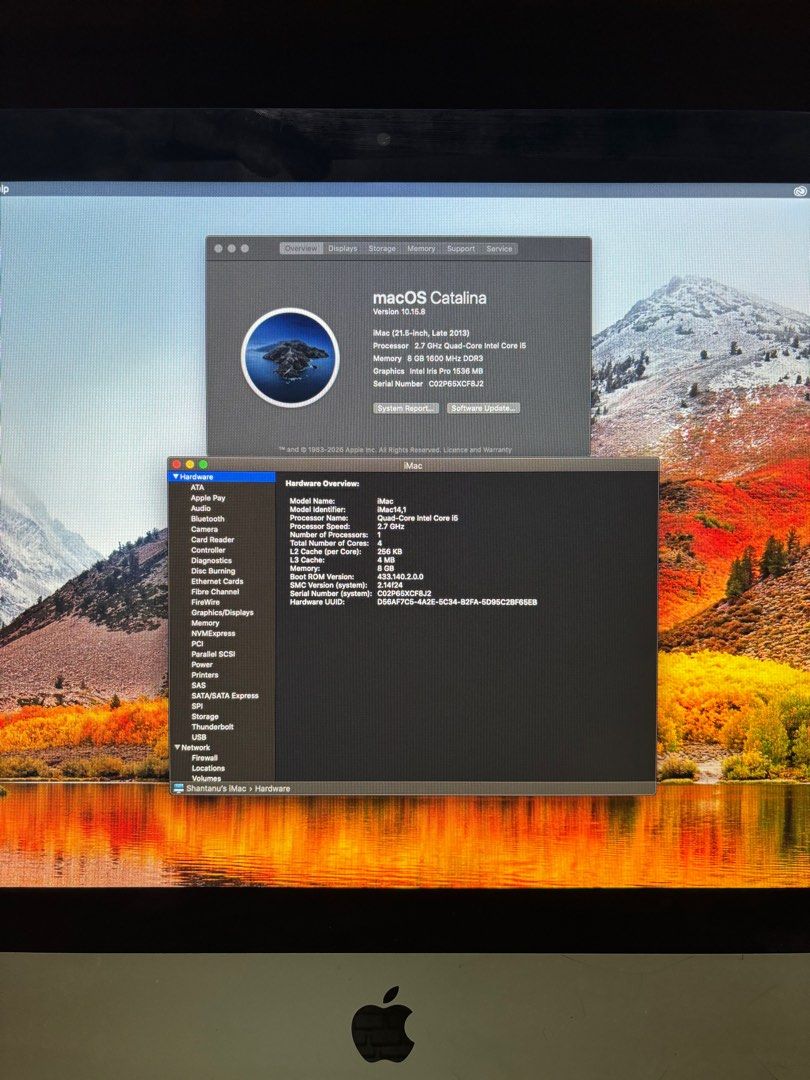Click the Hardware UUID value
This screenshot has width=810, height=1080.
[x=457, y=602]
